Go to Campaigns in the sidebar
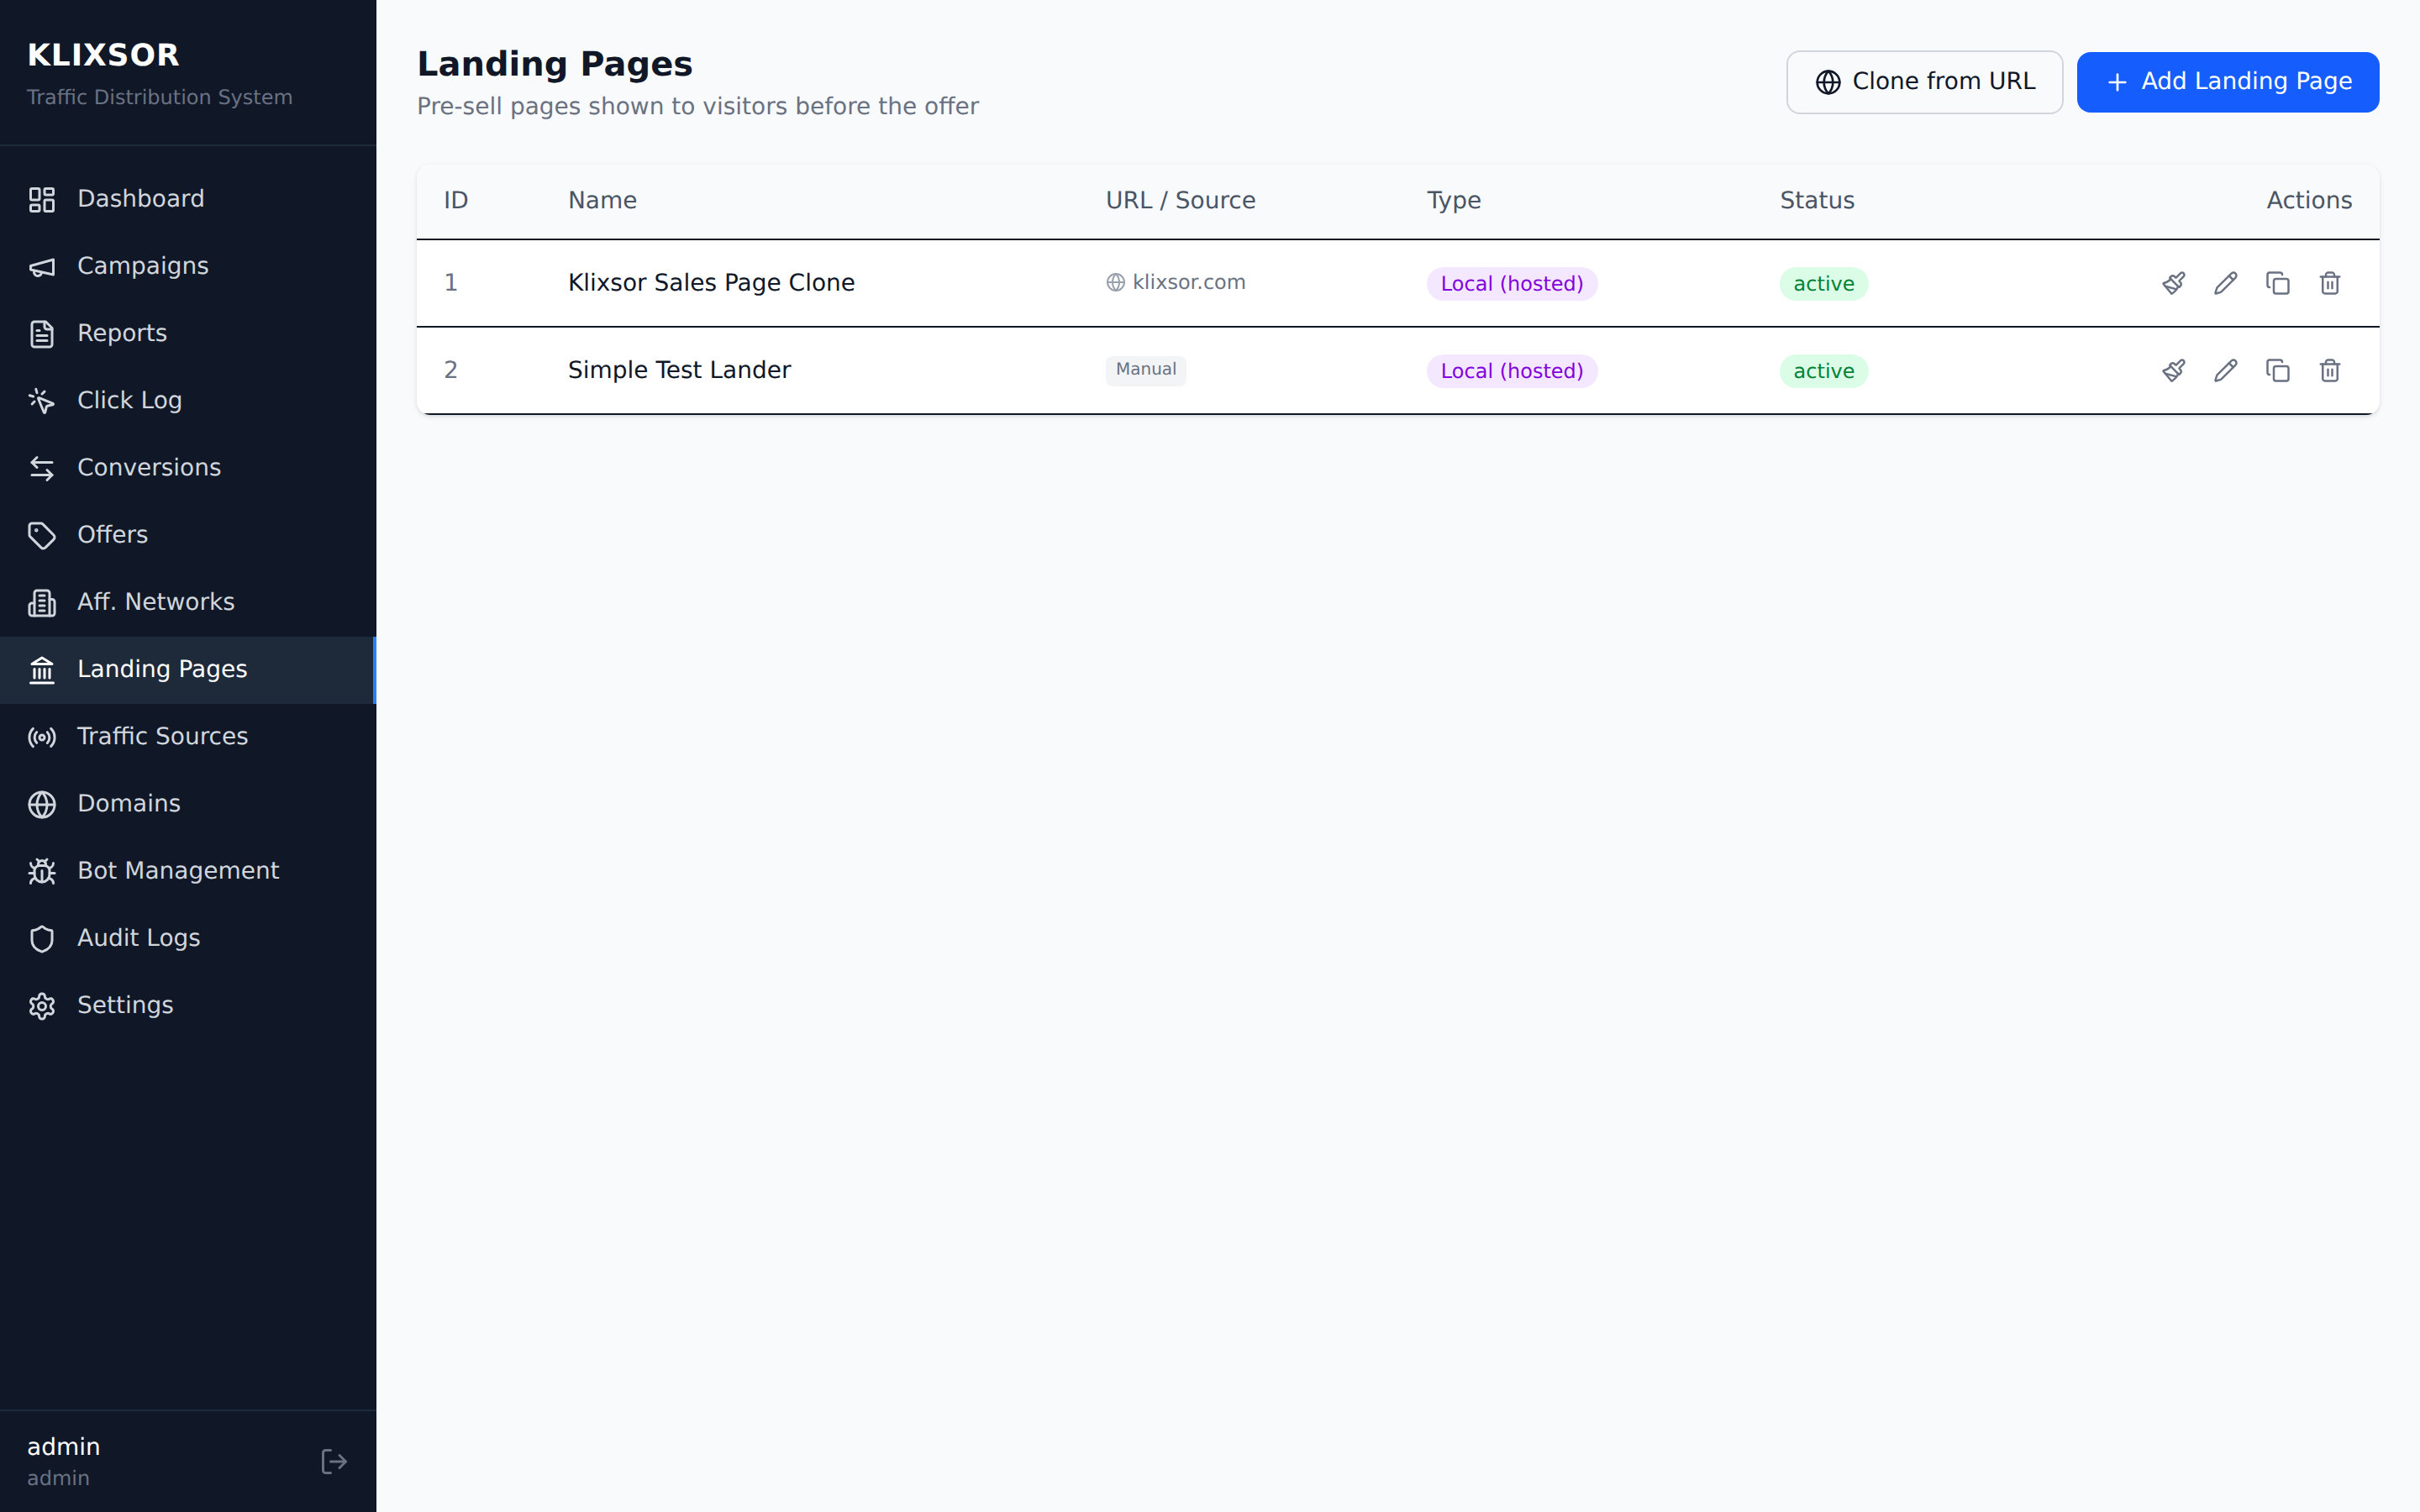This screenshot has width=2420, height=1512. pyautogui.click(x=142, y=266)
